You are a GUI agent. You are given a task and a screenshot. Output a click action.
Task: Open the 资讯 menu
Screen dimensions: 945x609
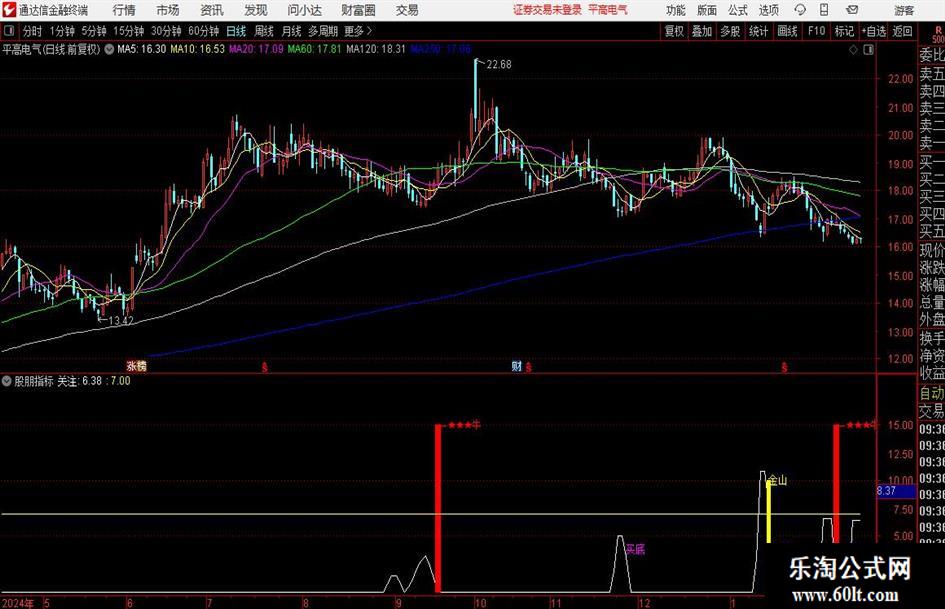pos(212,10)
